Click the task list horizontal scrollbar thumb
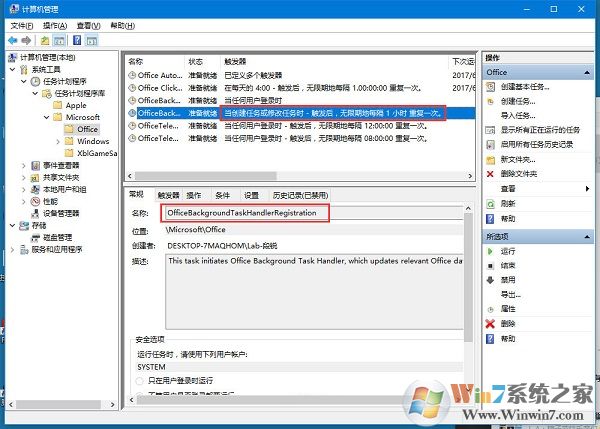The width and height of the screenshot is (600, 429). (x=205, y=176)
